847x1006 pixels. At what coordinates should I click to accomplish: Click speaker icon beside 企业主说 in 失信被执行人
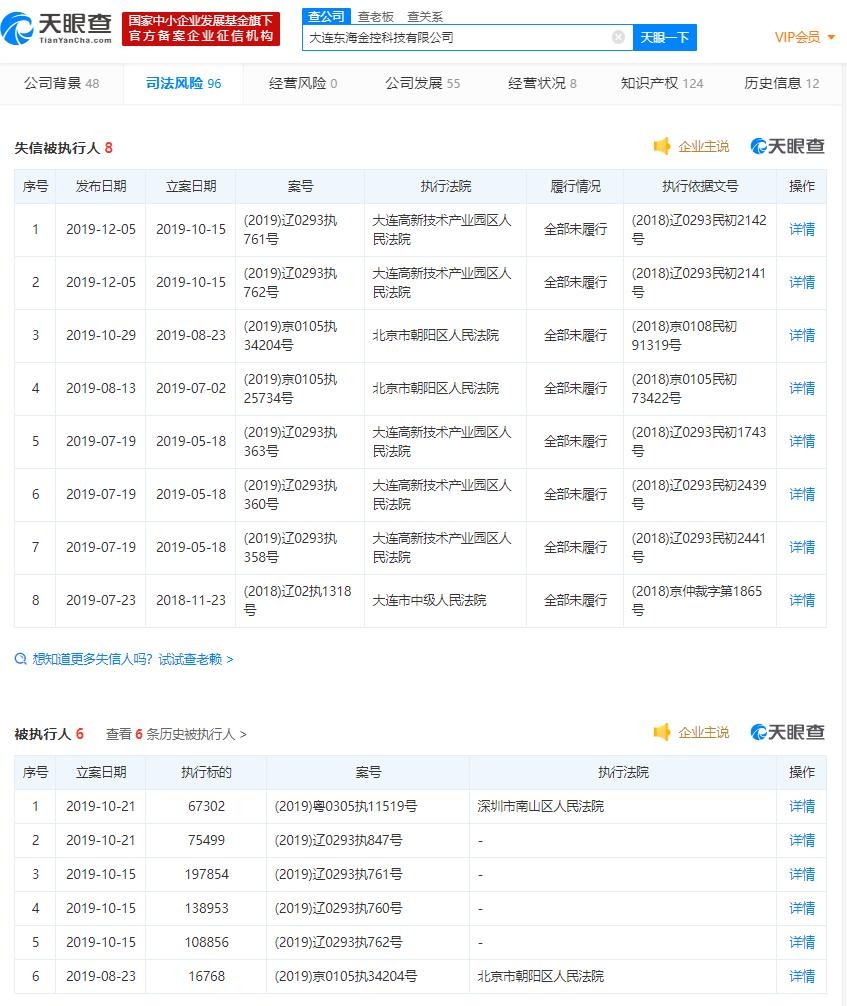click(x=662, y=147)
